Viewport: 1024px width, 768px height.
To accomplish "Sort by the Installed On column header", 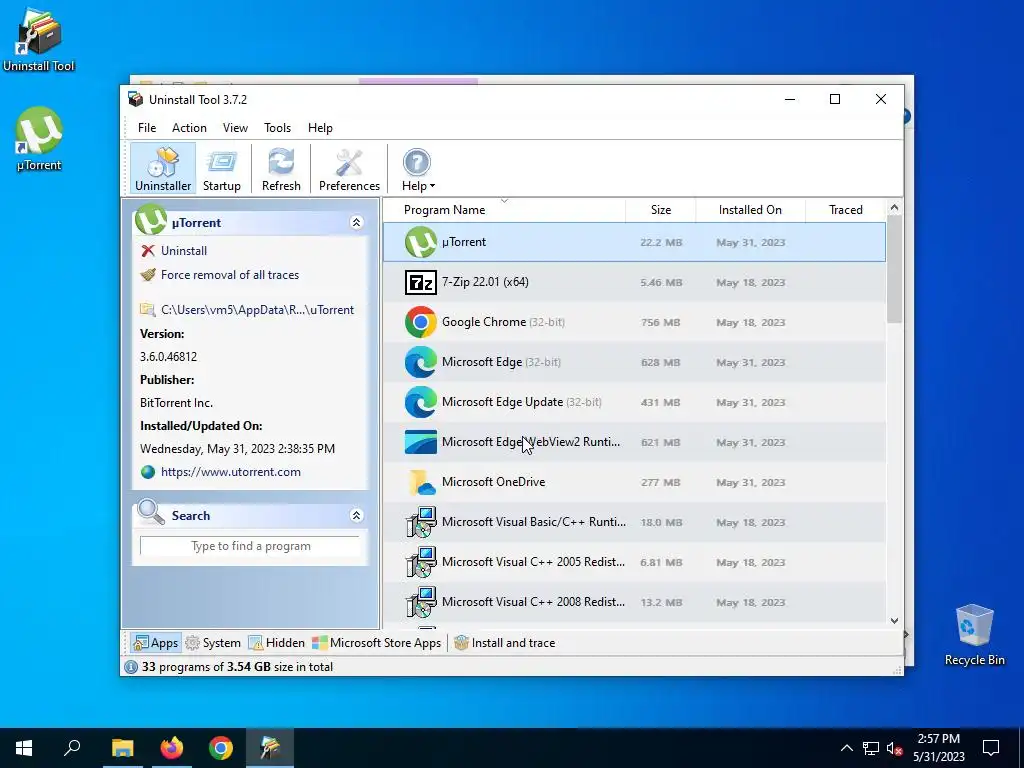I will 750,210.
